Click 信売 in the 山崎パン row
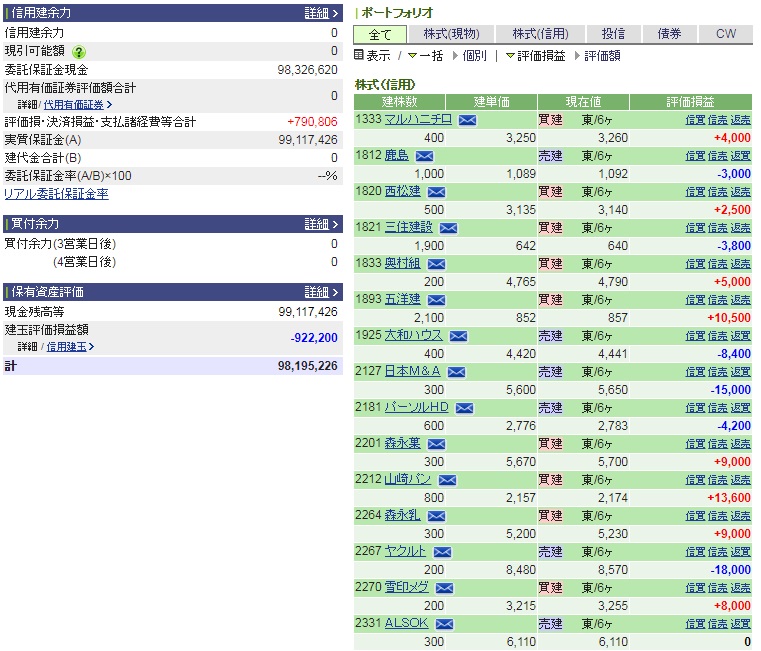 pos(717,480)
